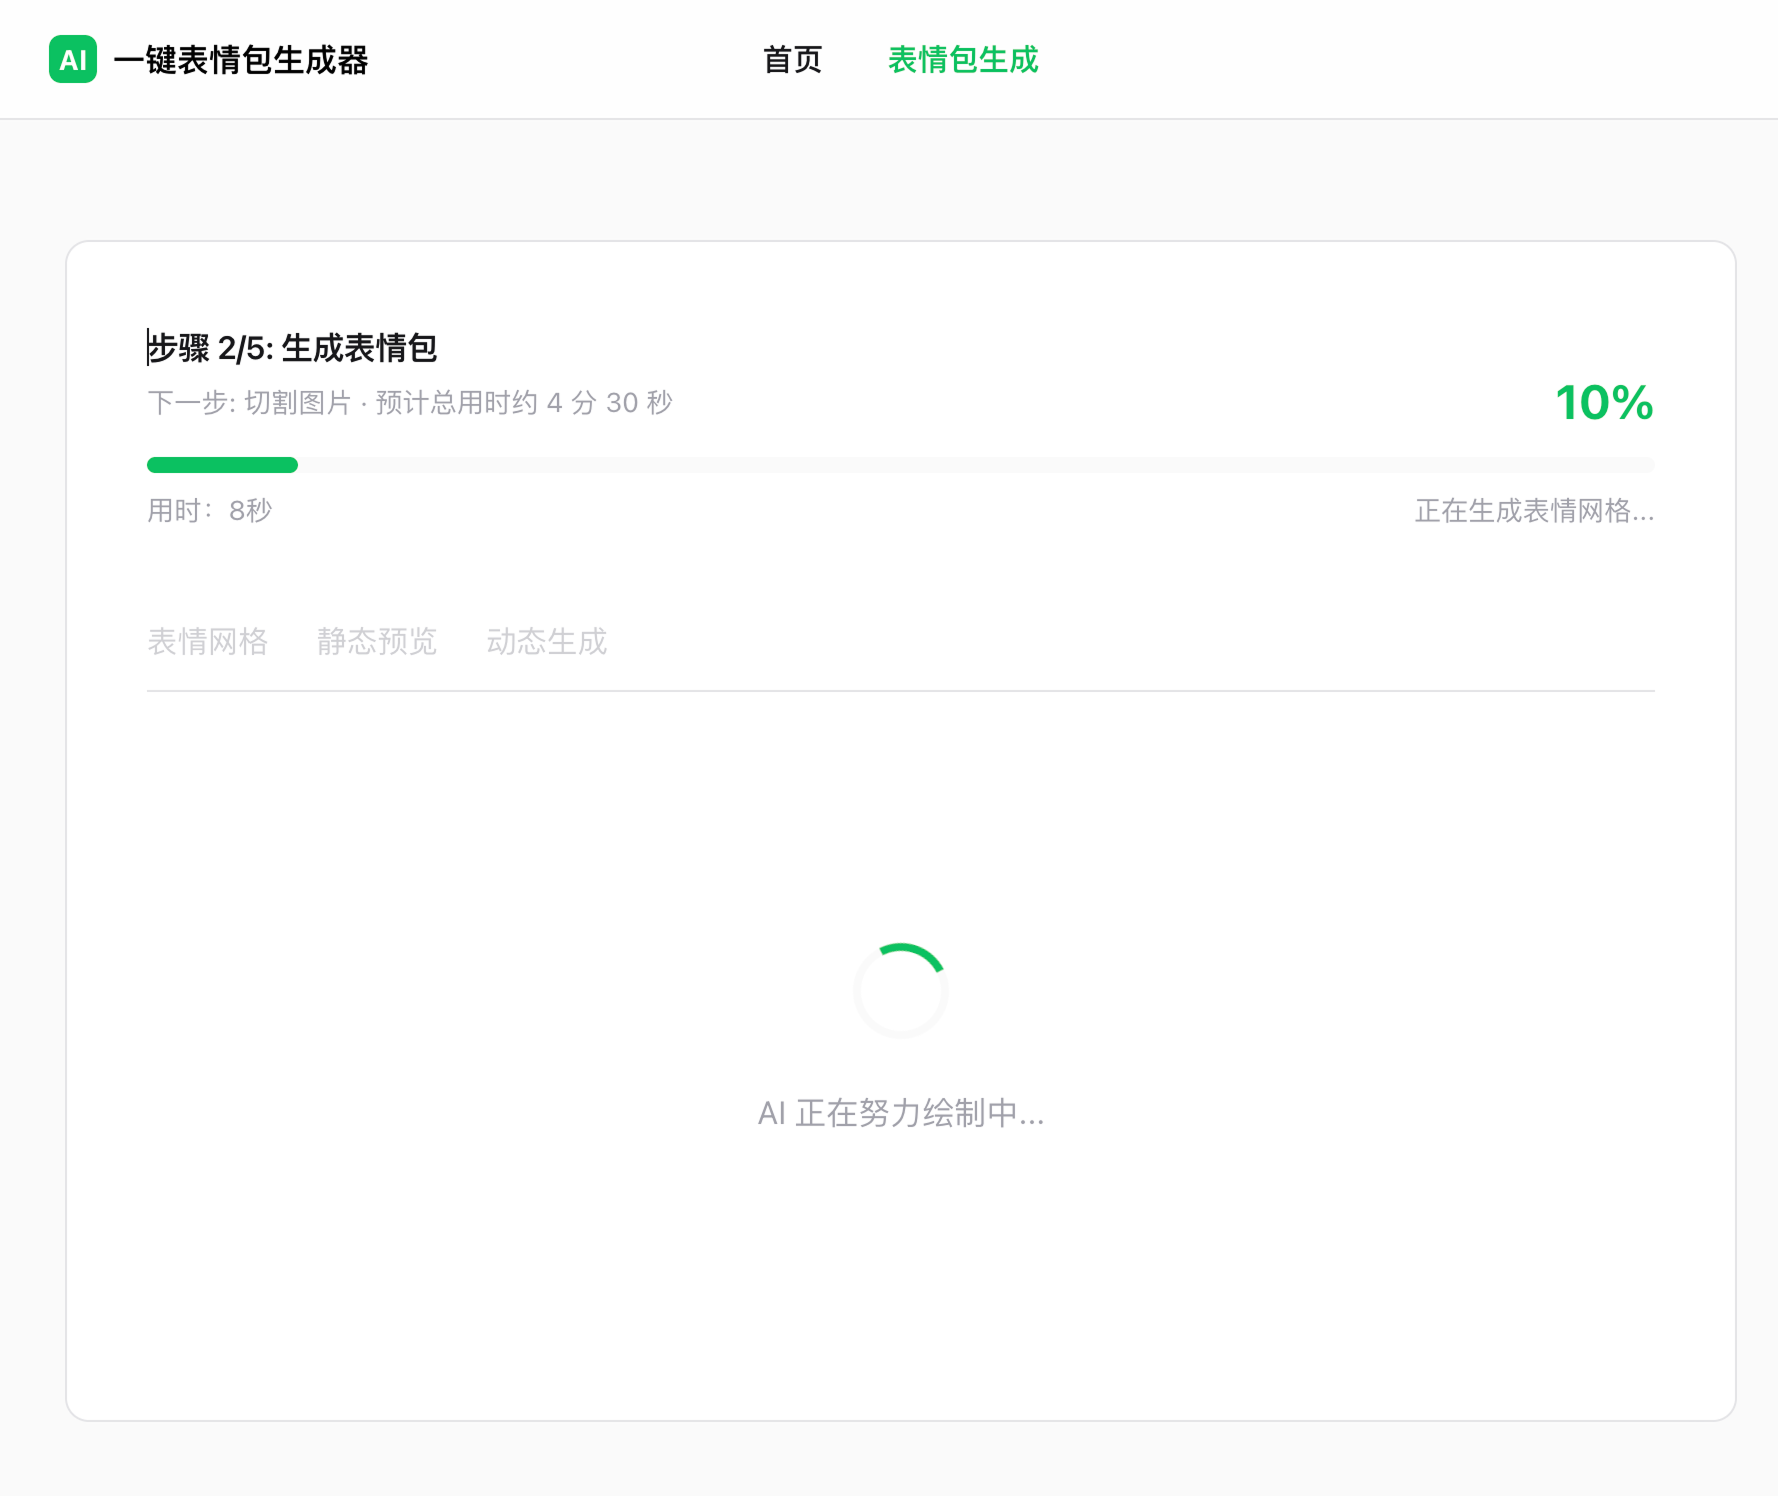Click the green filled part of progress bar
The height and width of the screenshot is (1496, 1778).
tap(222, 465)
